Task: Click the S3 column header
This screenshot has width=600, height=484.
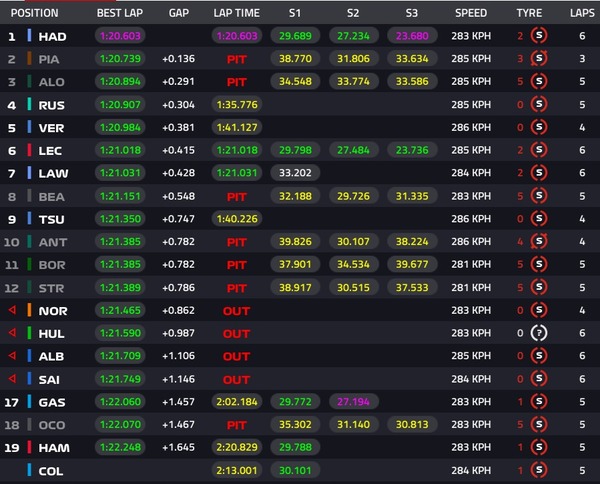Action: click(412, 13)
